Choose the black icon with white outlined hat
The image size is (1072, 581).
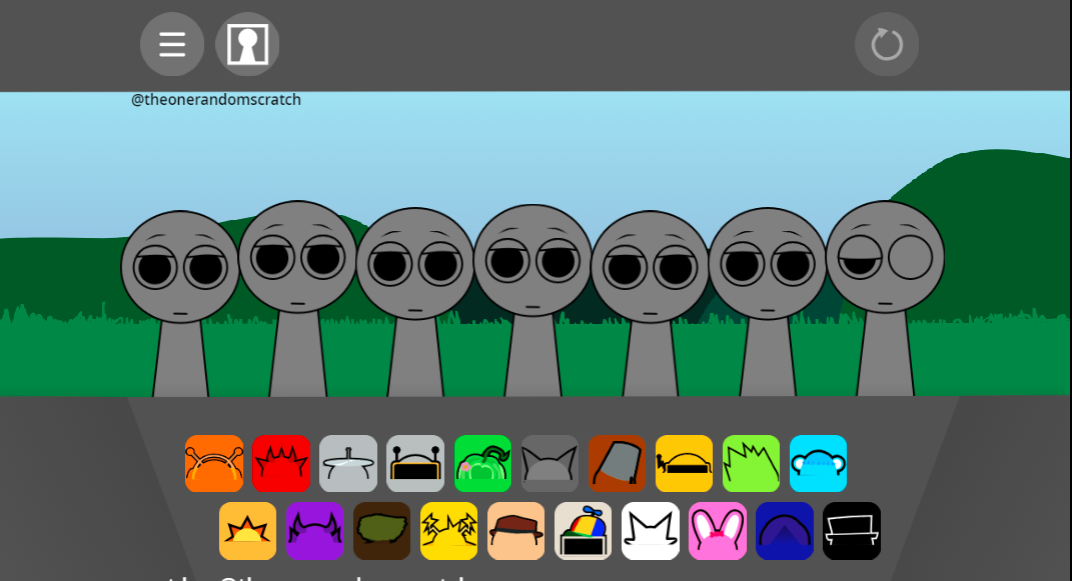(852, 531)
